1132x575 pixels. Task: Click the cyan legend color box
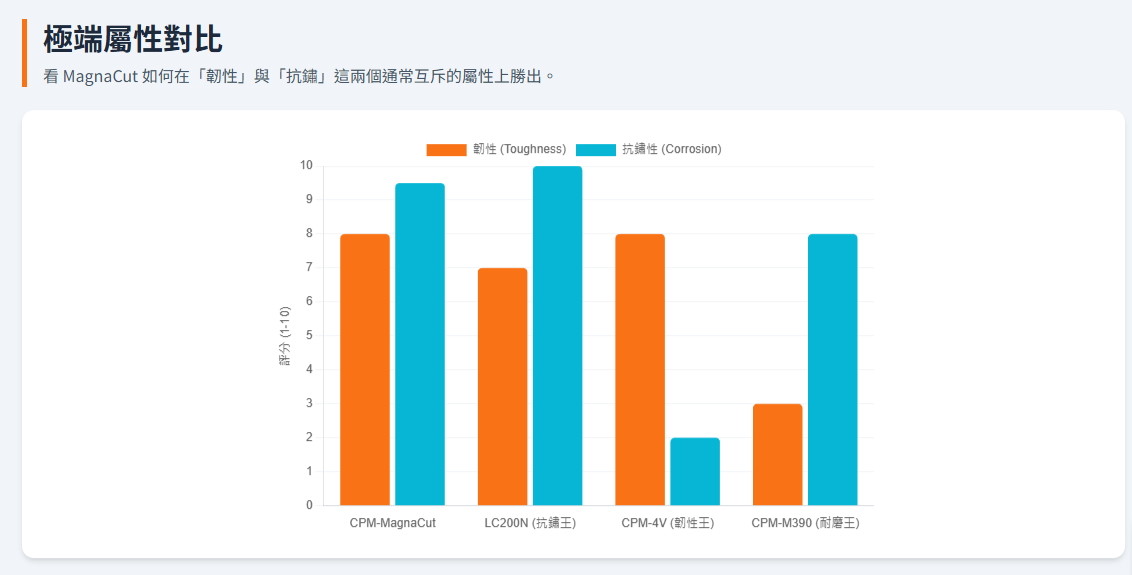pyautogui.click(x=596, y=149)
